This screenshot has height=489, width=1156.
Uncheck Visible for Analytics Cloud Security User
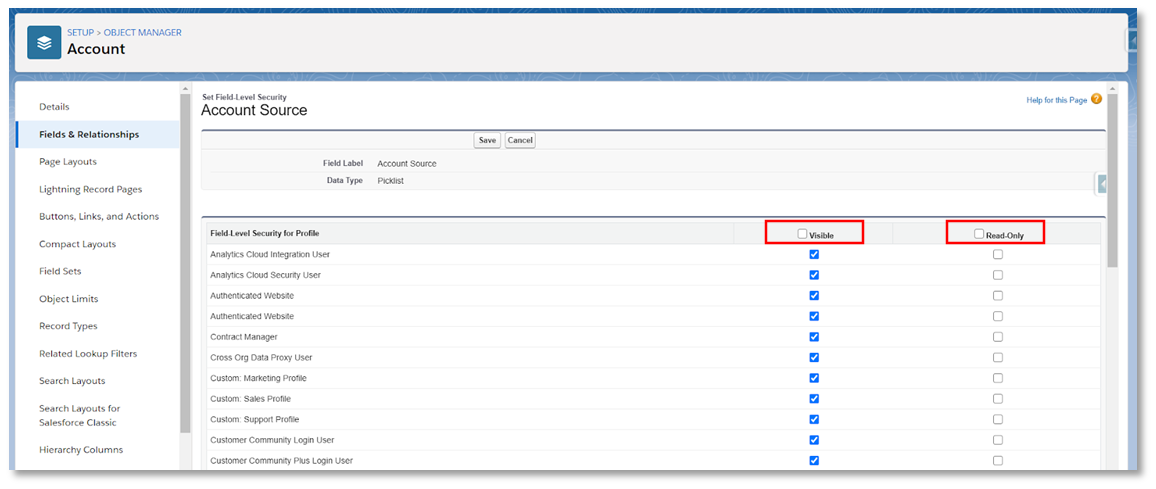(814, 275)
